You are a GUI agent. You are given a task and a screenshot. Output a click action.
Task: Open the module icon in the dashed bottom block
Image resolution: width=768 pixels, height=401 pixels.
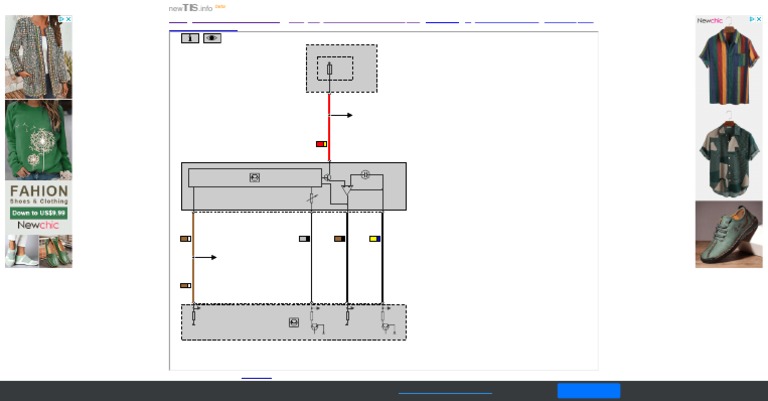pyautogui.click(x=294, y=322)
